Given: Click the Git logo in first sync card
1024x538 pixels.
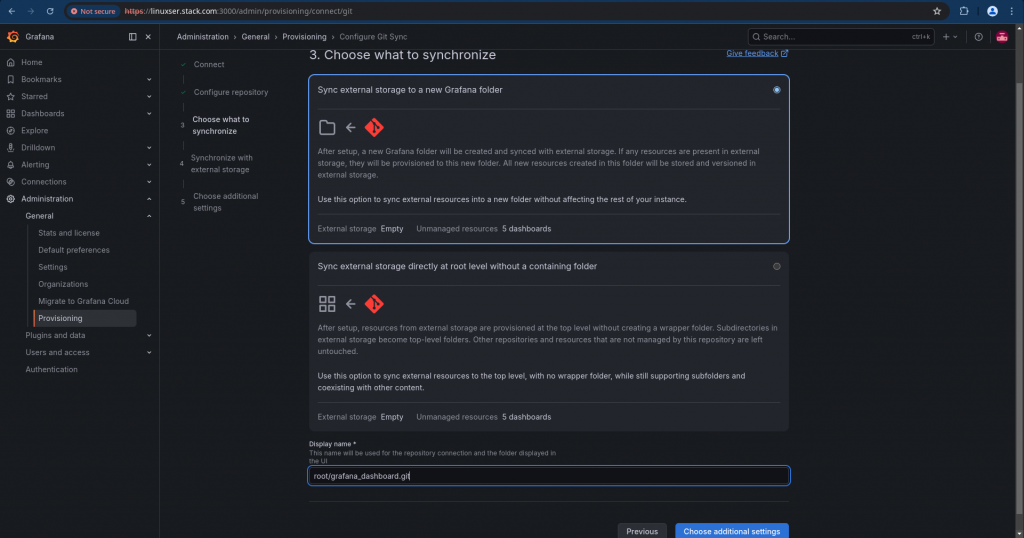Looking at the screenshot, I should pyautogui.click(x=374, y=127).
